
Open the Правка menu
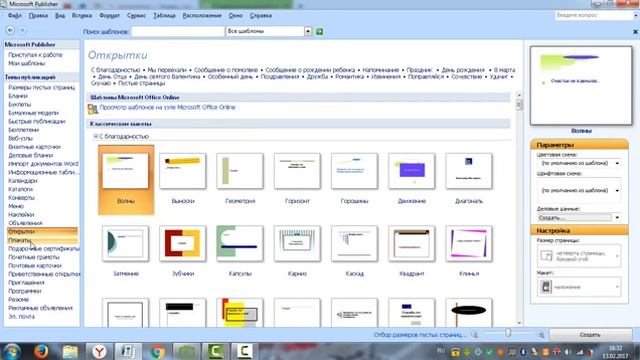tap(38, 16)
